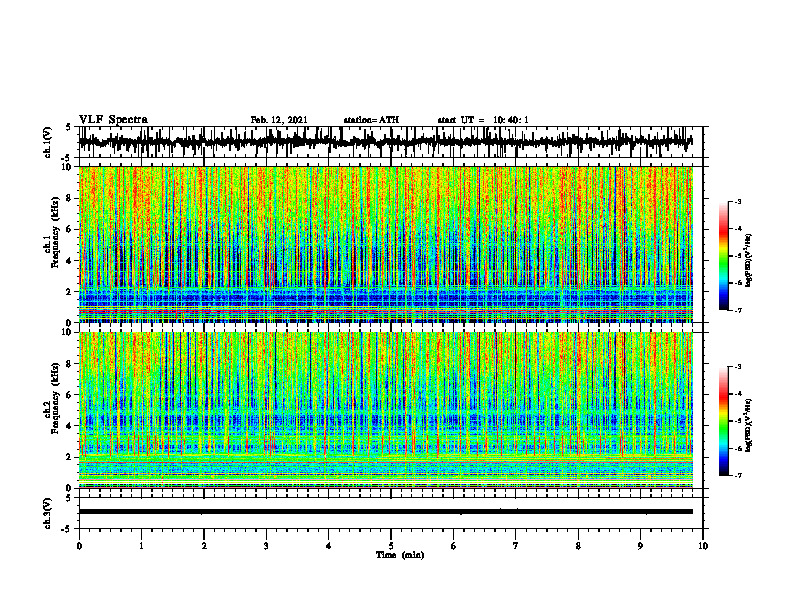Click the "5" tick on ch.1(V) axis
This screenshot has width=792, height=612.
(68, 128)
